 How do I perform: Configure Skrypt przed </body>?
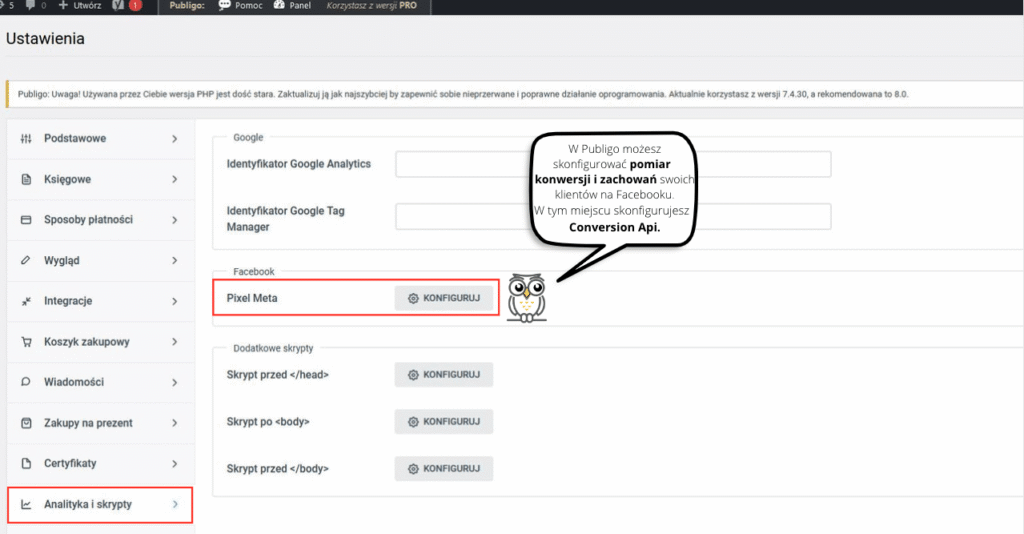[x=443, y=469]
